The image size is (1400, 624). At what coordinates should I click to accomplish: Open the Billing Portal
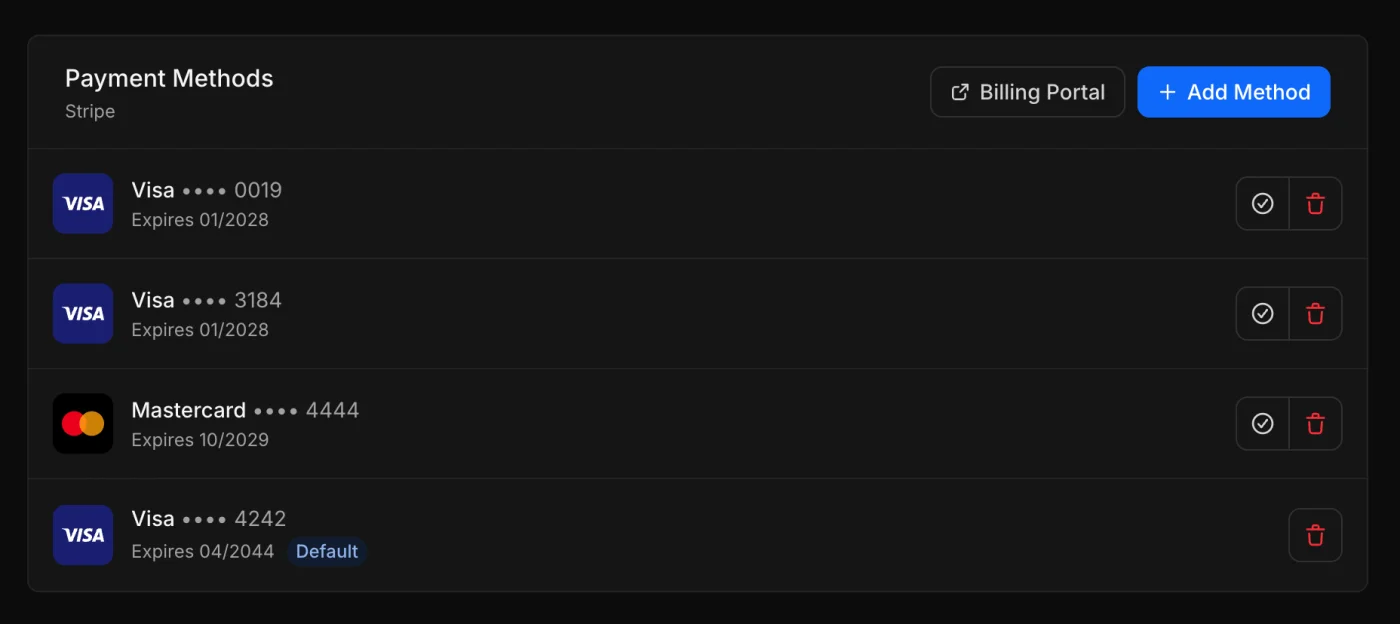[1027, 92]
